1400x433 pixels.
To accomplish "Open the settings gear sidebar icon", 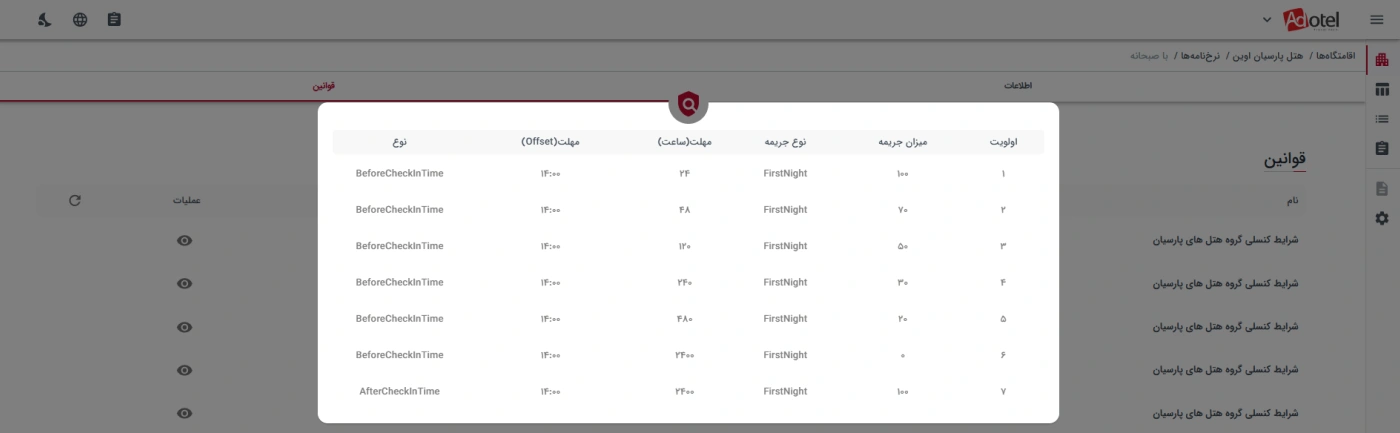I will [1382, 218].
